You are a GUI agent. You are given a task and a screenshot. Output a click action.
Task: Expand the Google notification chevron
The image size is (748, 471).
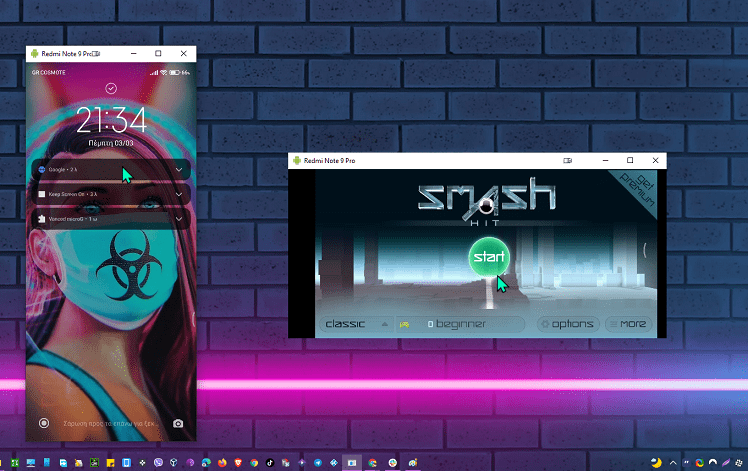click(x=179, y=169)
